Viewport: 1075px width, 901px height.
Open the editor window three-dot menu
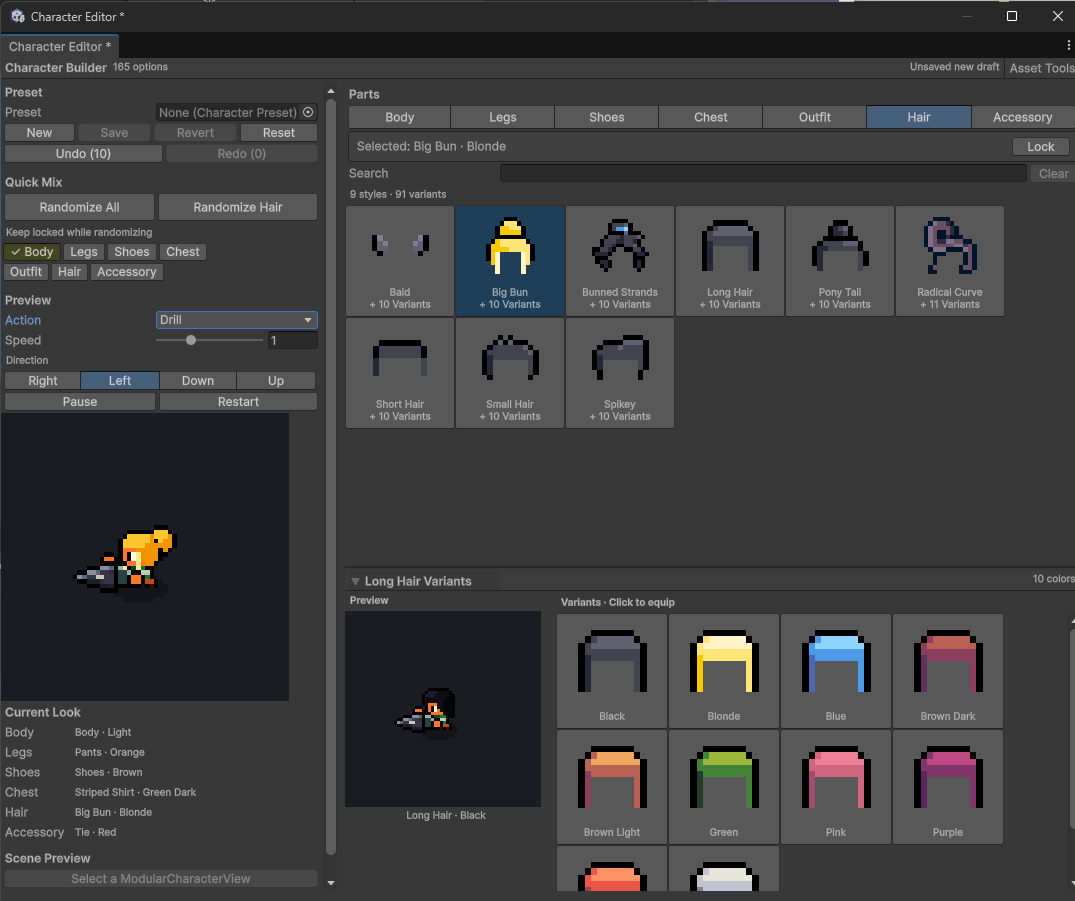click(x=1067, y=46)
